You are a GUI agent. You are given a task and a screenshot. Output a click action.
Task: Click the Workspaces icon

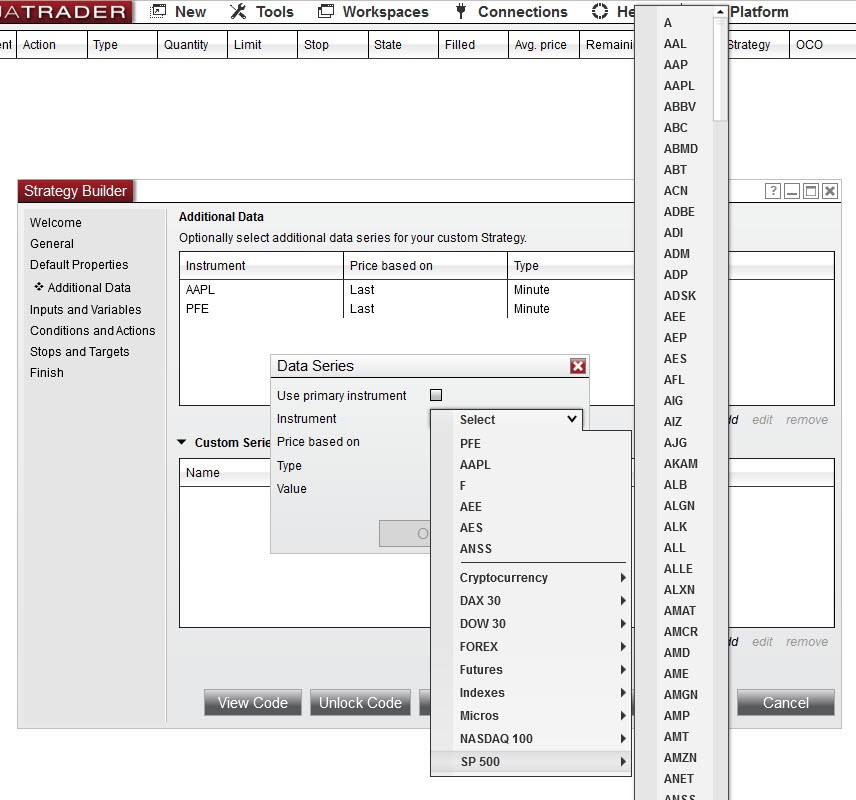click(x=326, y=11)
